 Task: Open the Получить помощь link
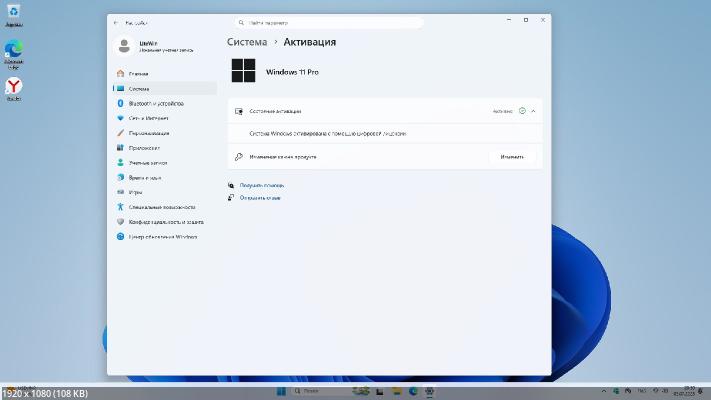(262, 185)
